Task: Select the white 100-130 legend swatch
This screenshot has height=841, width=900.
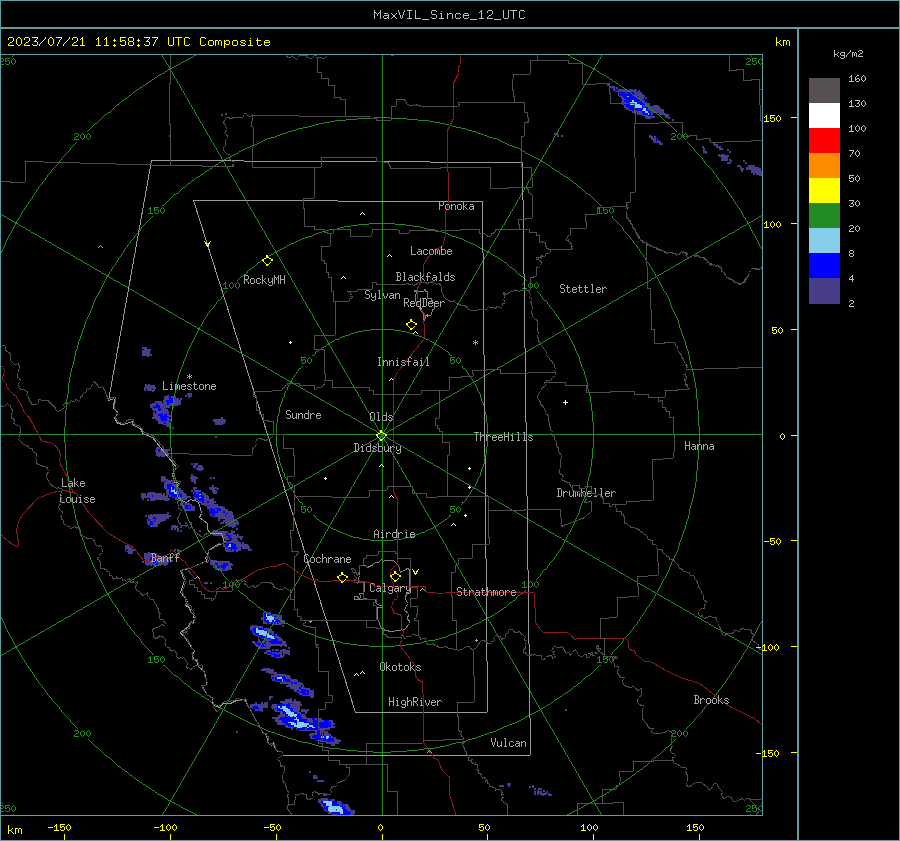Action: [x=824, y=116]
